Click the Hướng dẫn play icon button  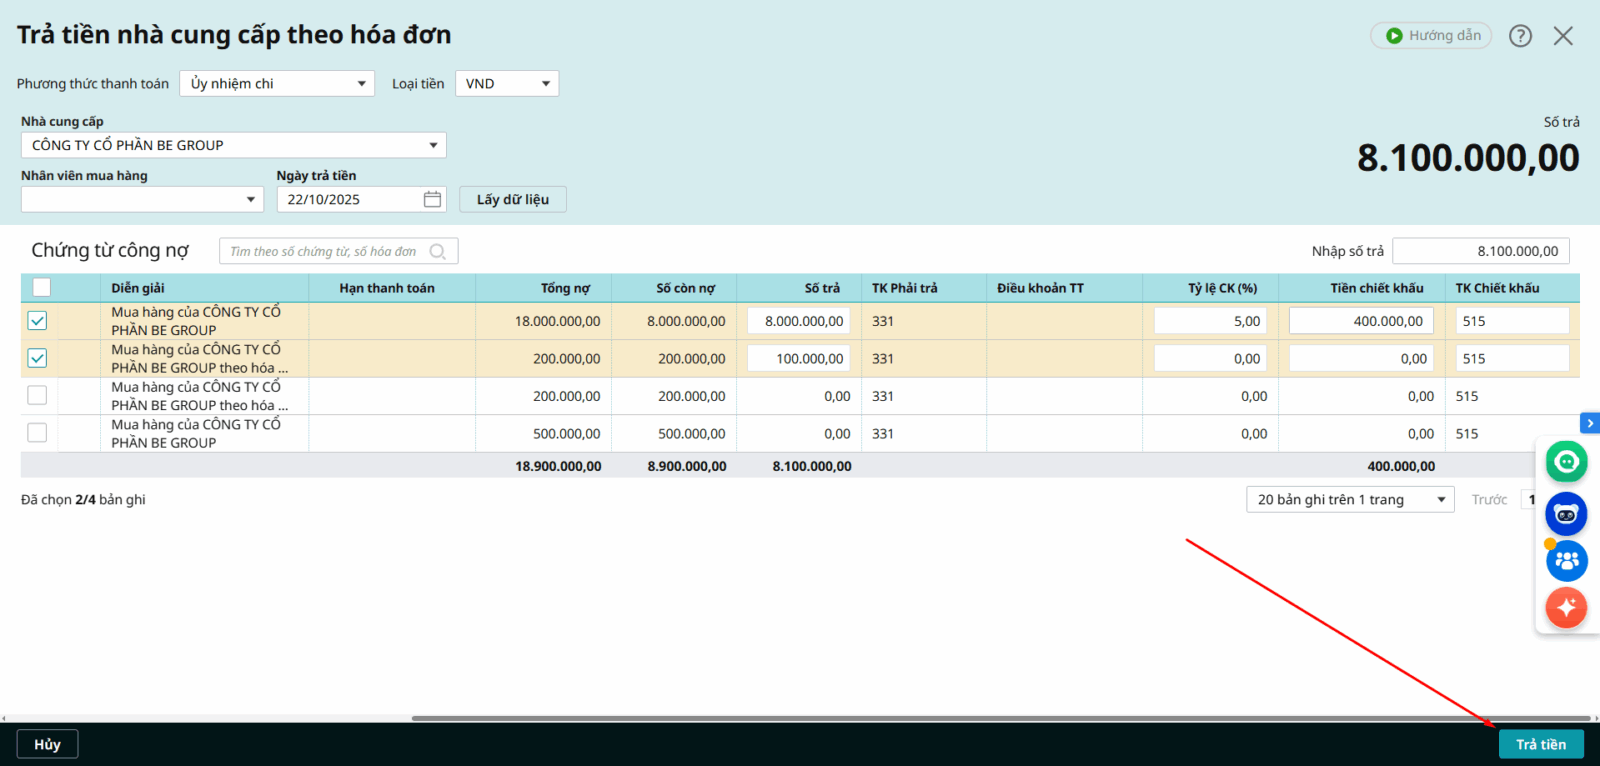1431,36
